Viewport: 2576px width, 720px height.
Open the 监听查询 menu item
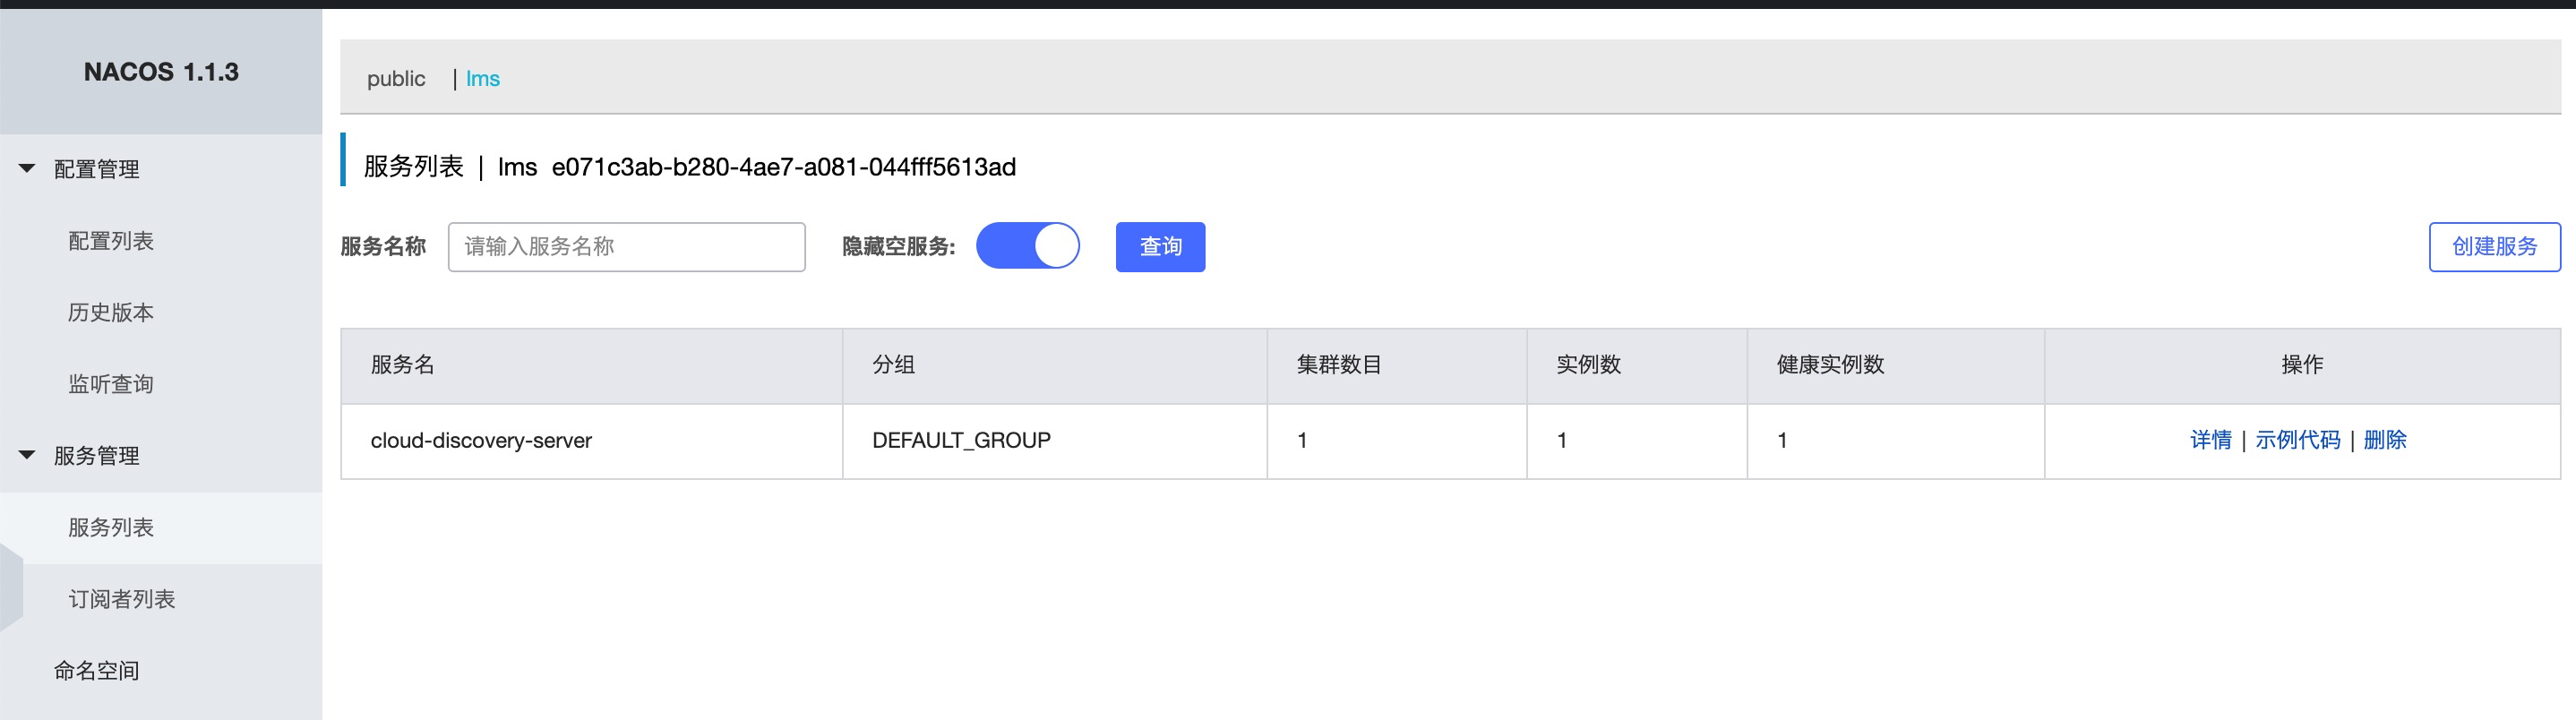111,384
